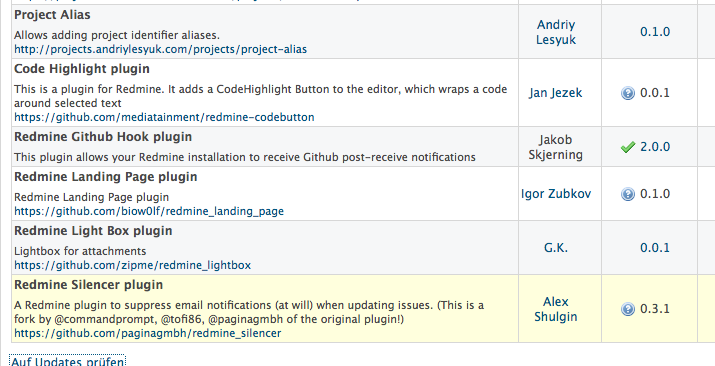
Task: Select the 'Redmine Landing Page plugin' title
Action: (106, 177)
